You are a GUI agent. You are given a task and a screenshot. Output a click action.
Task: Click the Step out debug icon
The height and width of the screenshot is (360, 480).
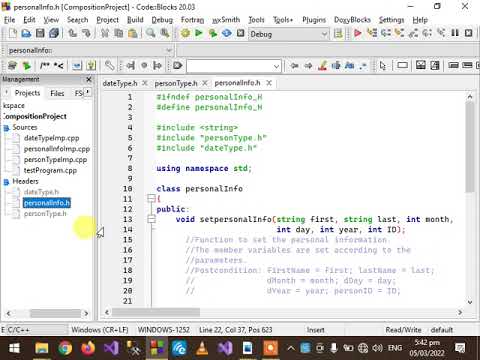point(413,33)
